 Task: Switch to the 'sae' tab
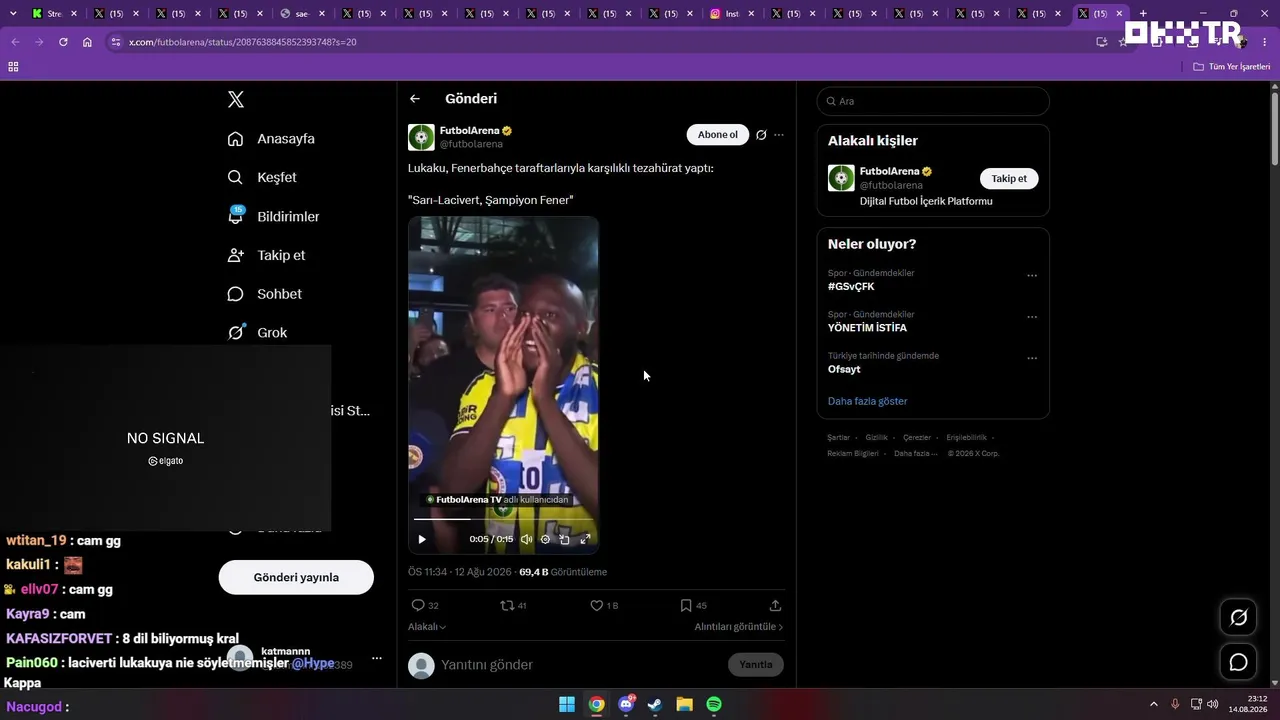[x=301, y=14]
